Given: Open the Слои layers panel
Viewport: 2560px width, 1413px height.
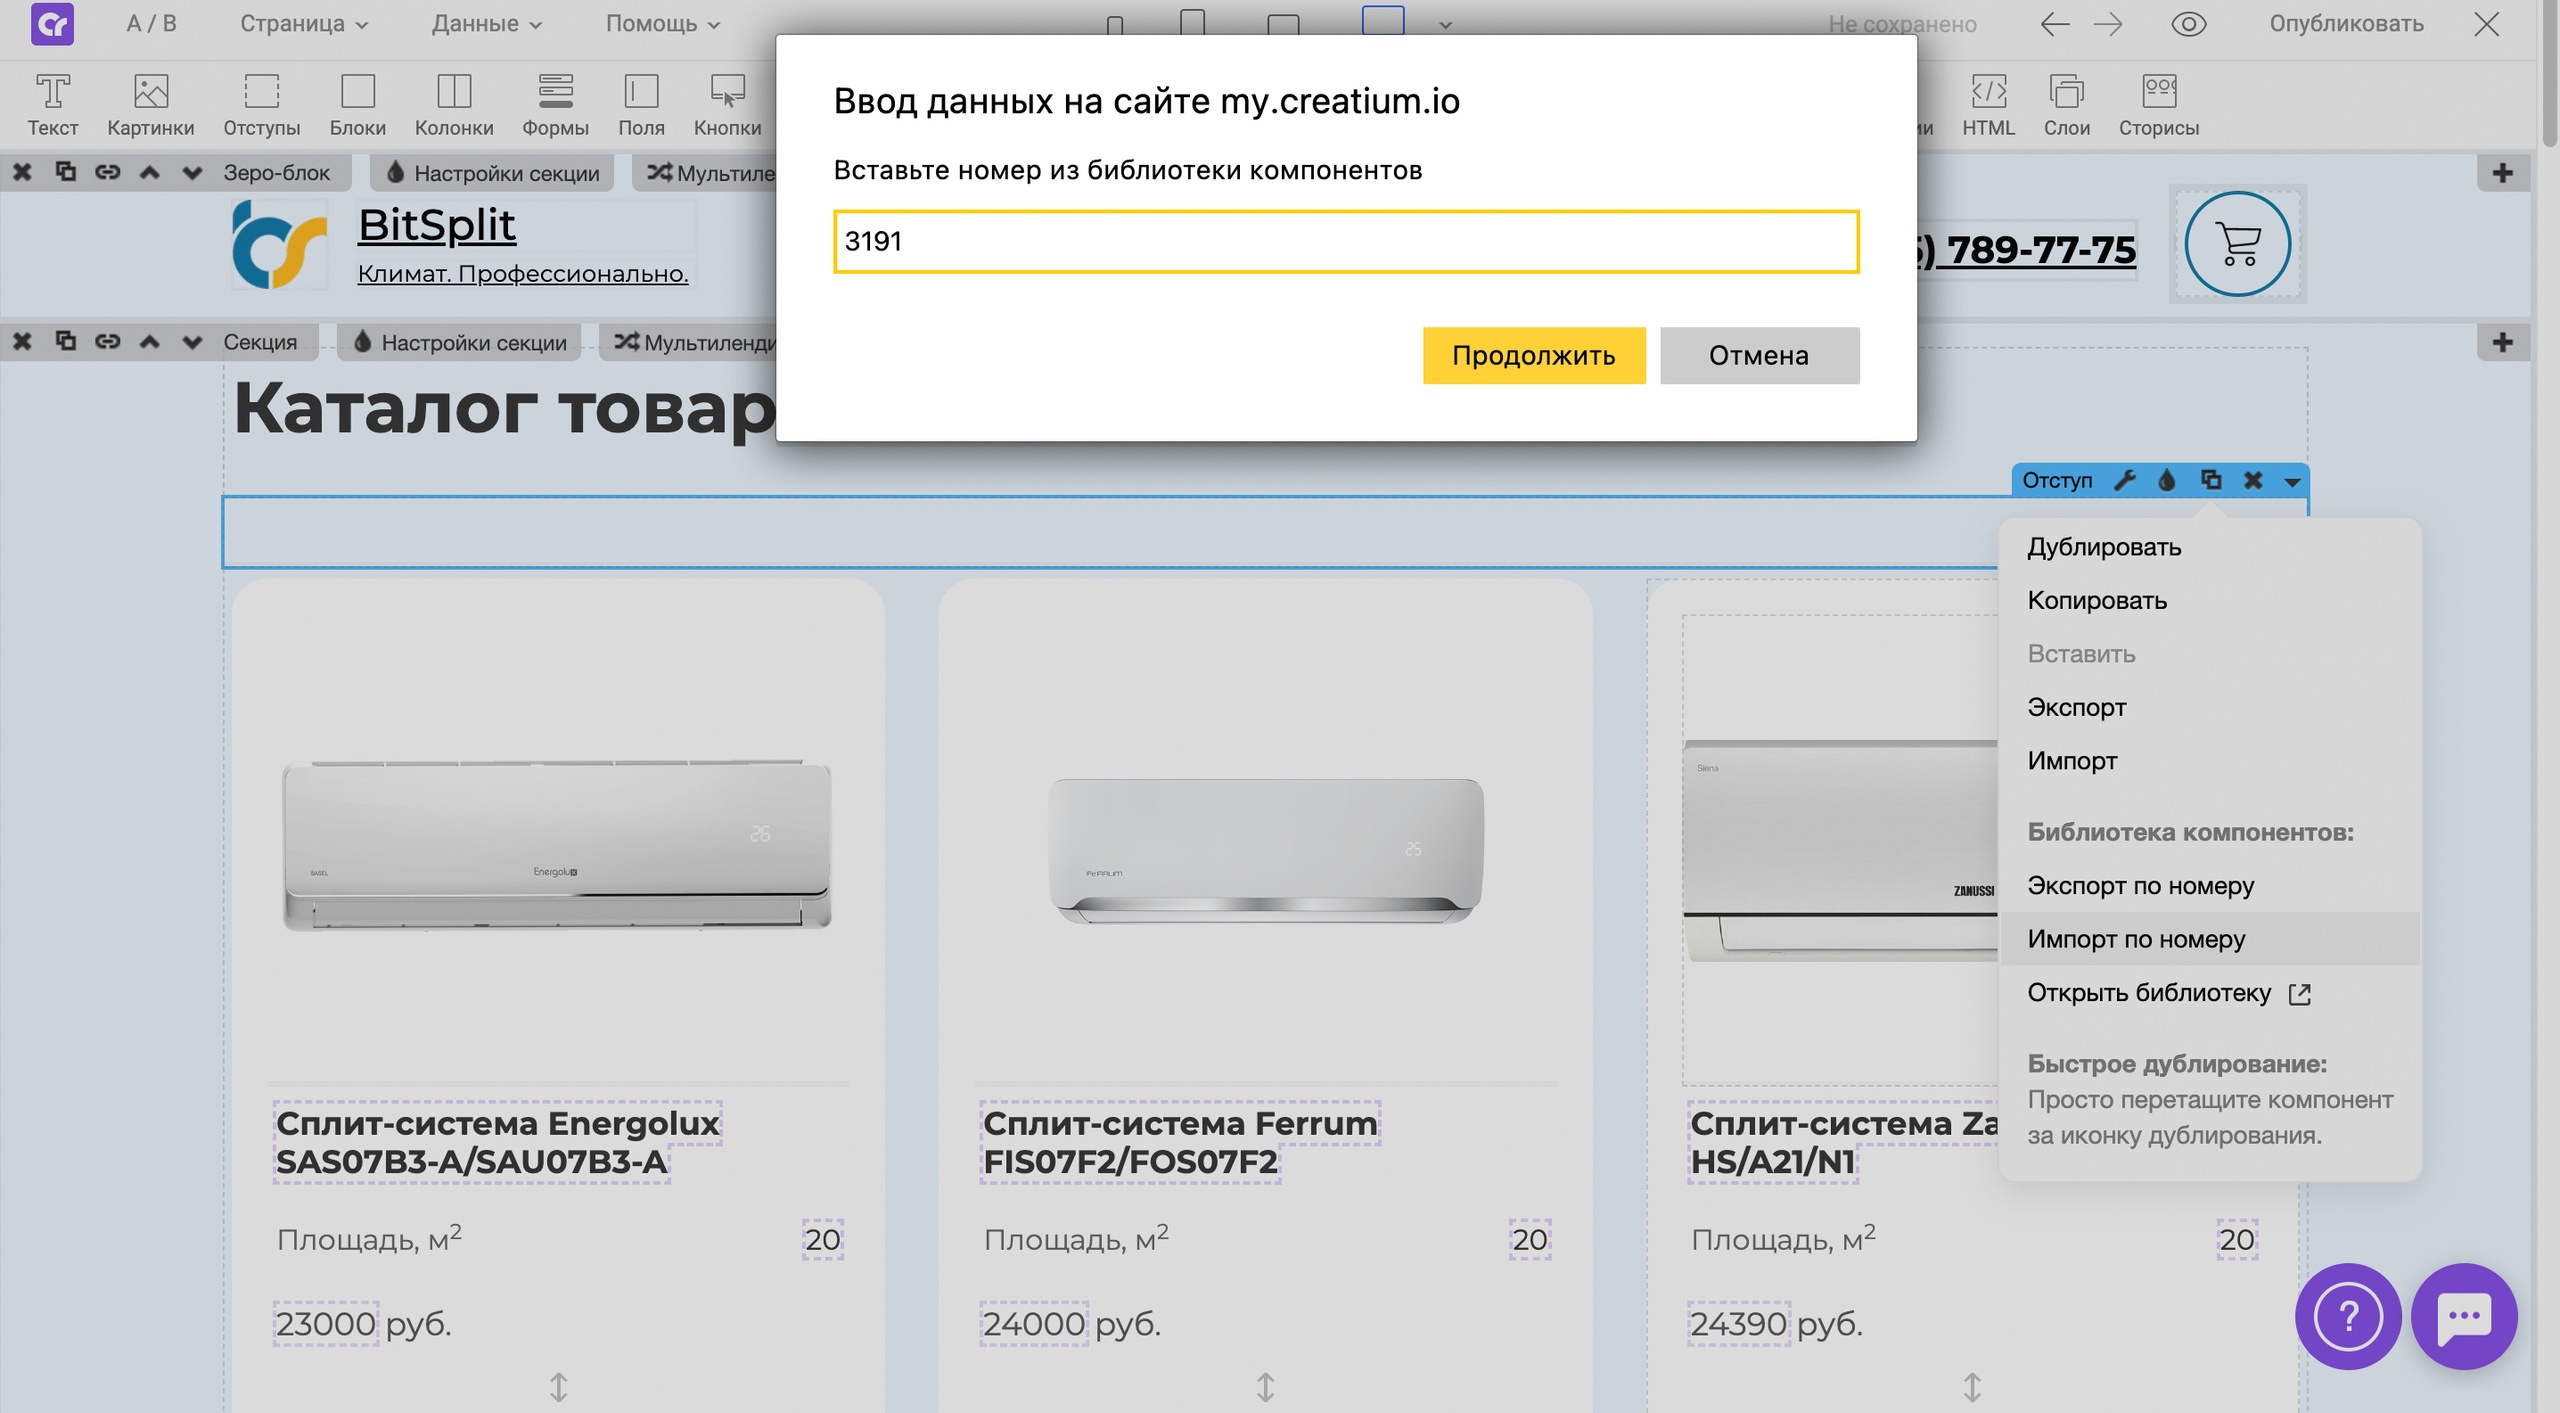Looking at the screenshot, I should [2067, 105].
